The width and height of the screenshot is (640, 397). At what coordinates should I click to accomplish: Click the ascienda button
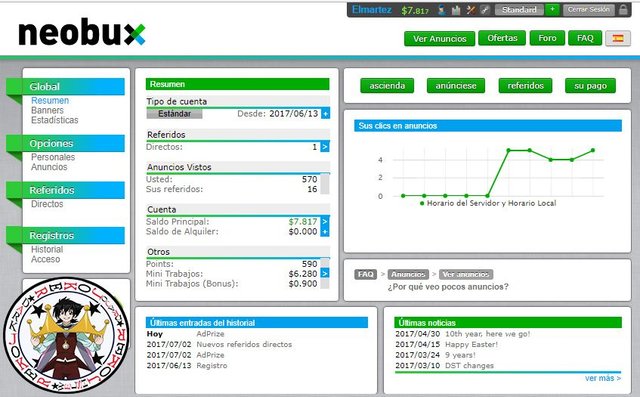pyautogui.click(x=387, y=86)
